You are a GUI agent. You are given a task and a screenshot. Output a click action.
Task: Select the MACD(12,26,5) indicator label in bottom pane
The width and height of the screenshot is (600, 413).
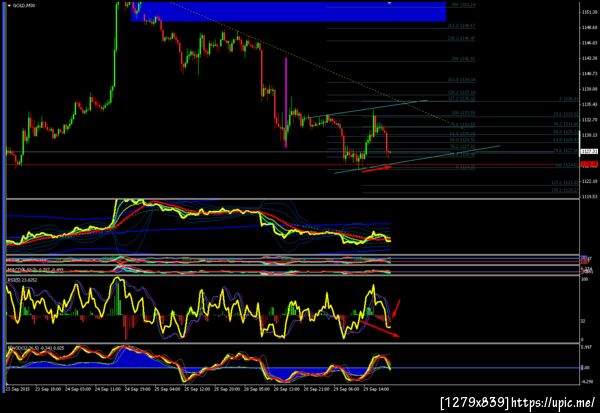click(36, 348)
